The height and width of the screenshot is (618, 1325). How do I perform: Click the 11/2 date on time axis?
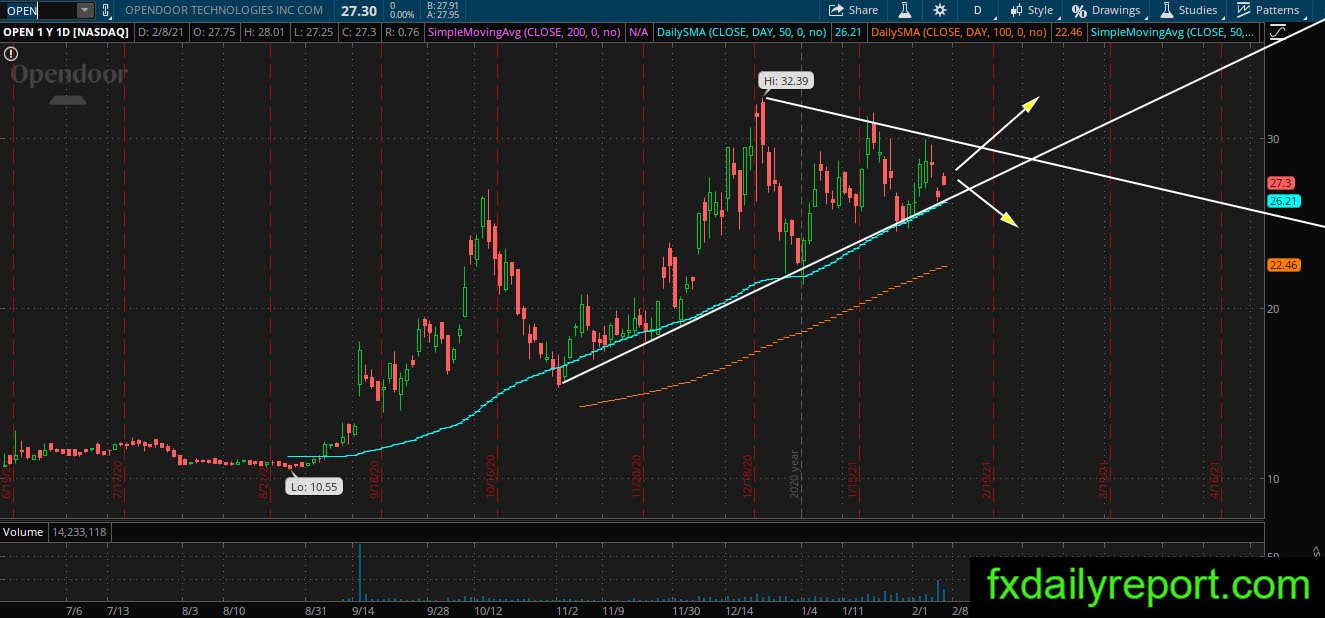tap(567, 609)
